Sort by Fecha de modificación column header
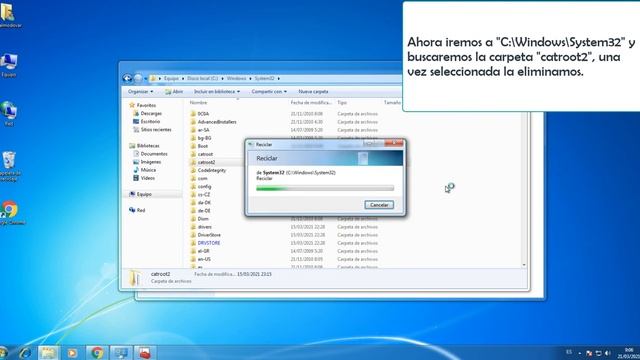This screenshot has height=360, width=640. [x=311, y=103]
